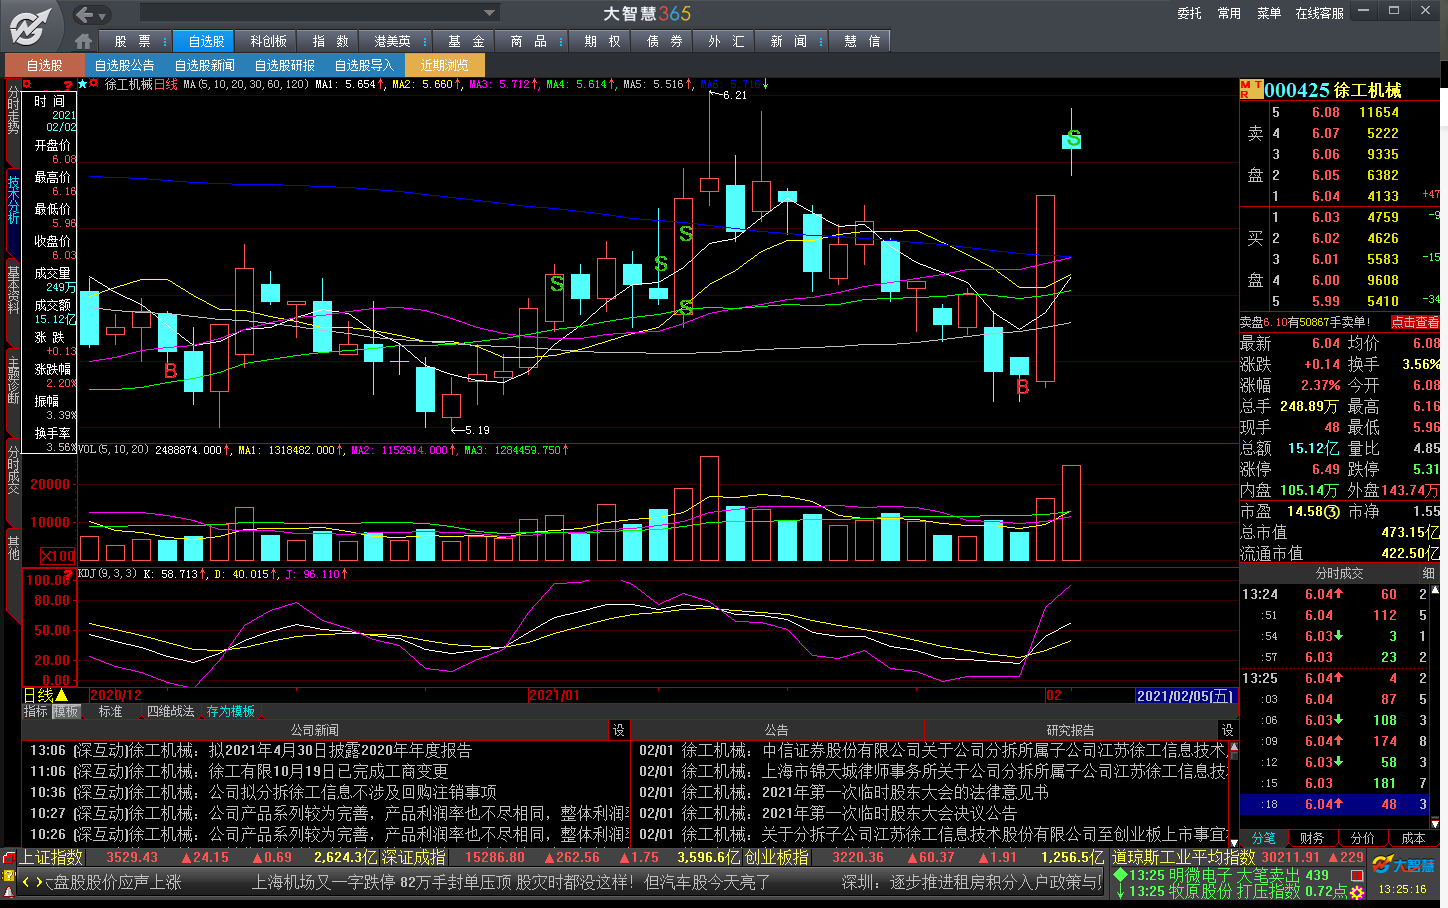Switch to the 成本 tab
This screenshot has width=1448, height=908.
click(x=1412, y=837)
